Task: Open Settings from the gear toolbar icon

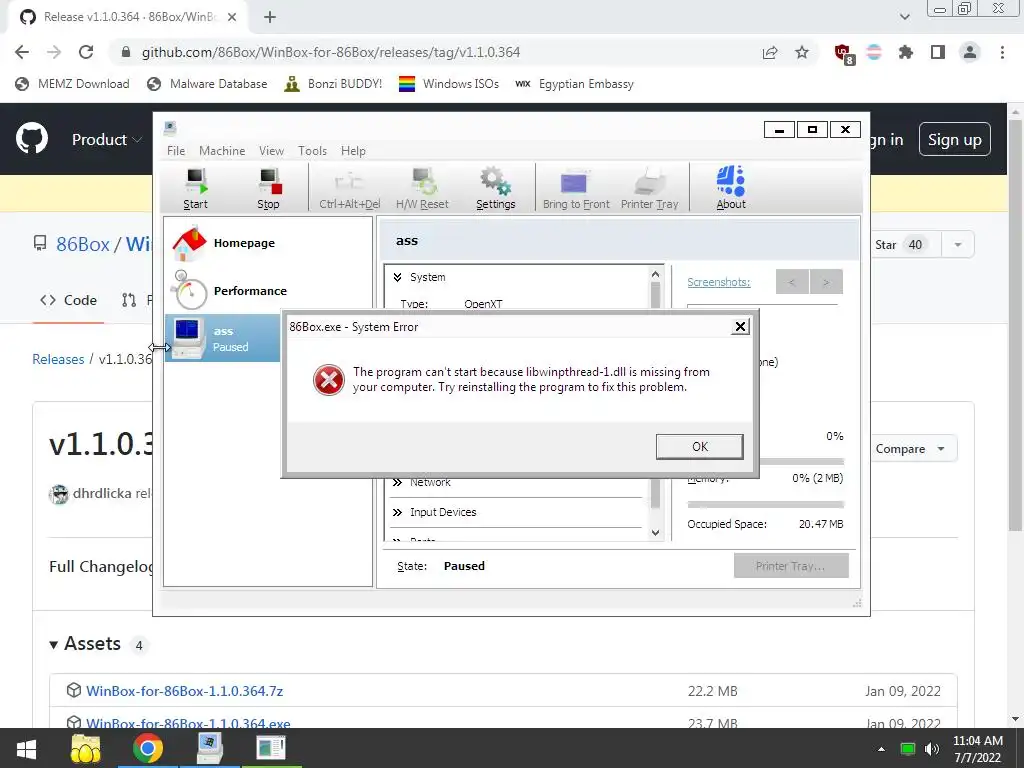Action: tap(496, 188)
